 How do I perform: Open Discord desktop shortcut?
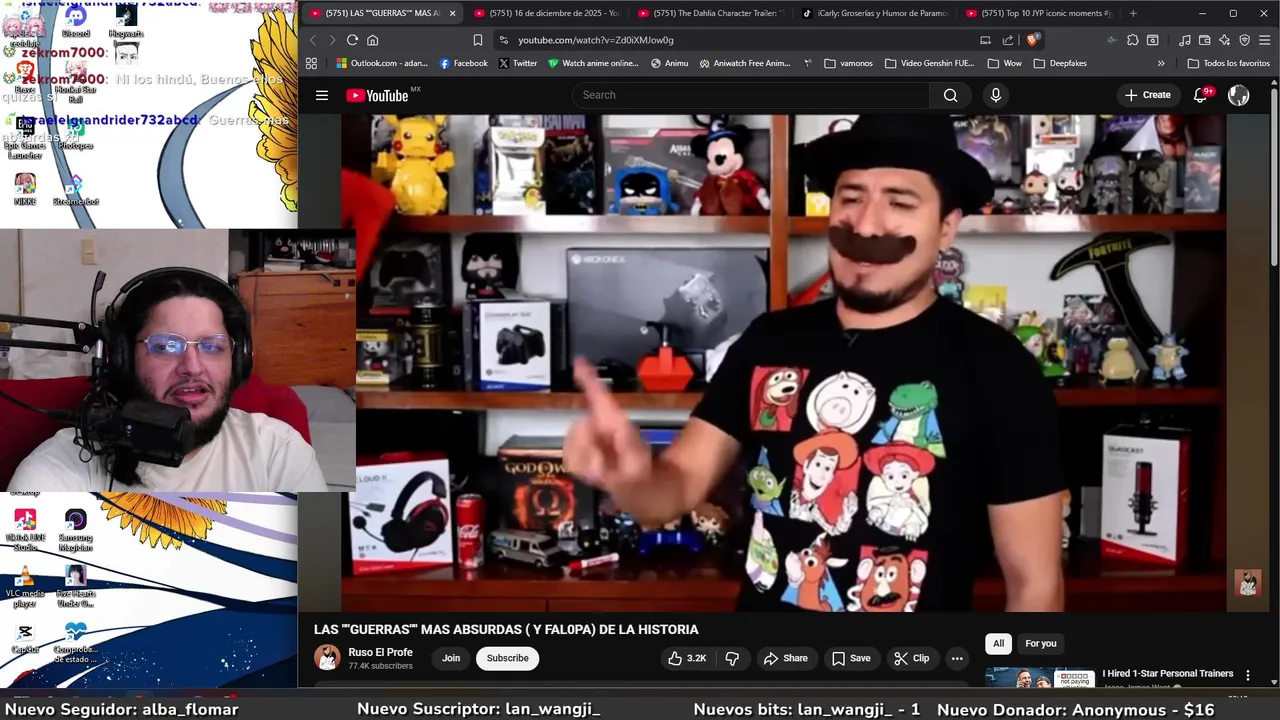coord(76,20)
